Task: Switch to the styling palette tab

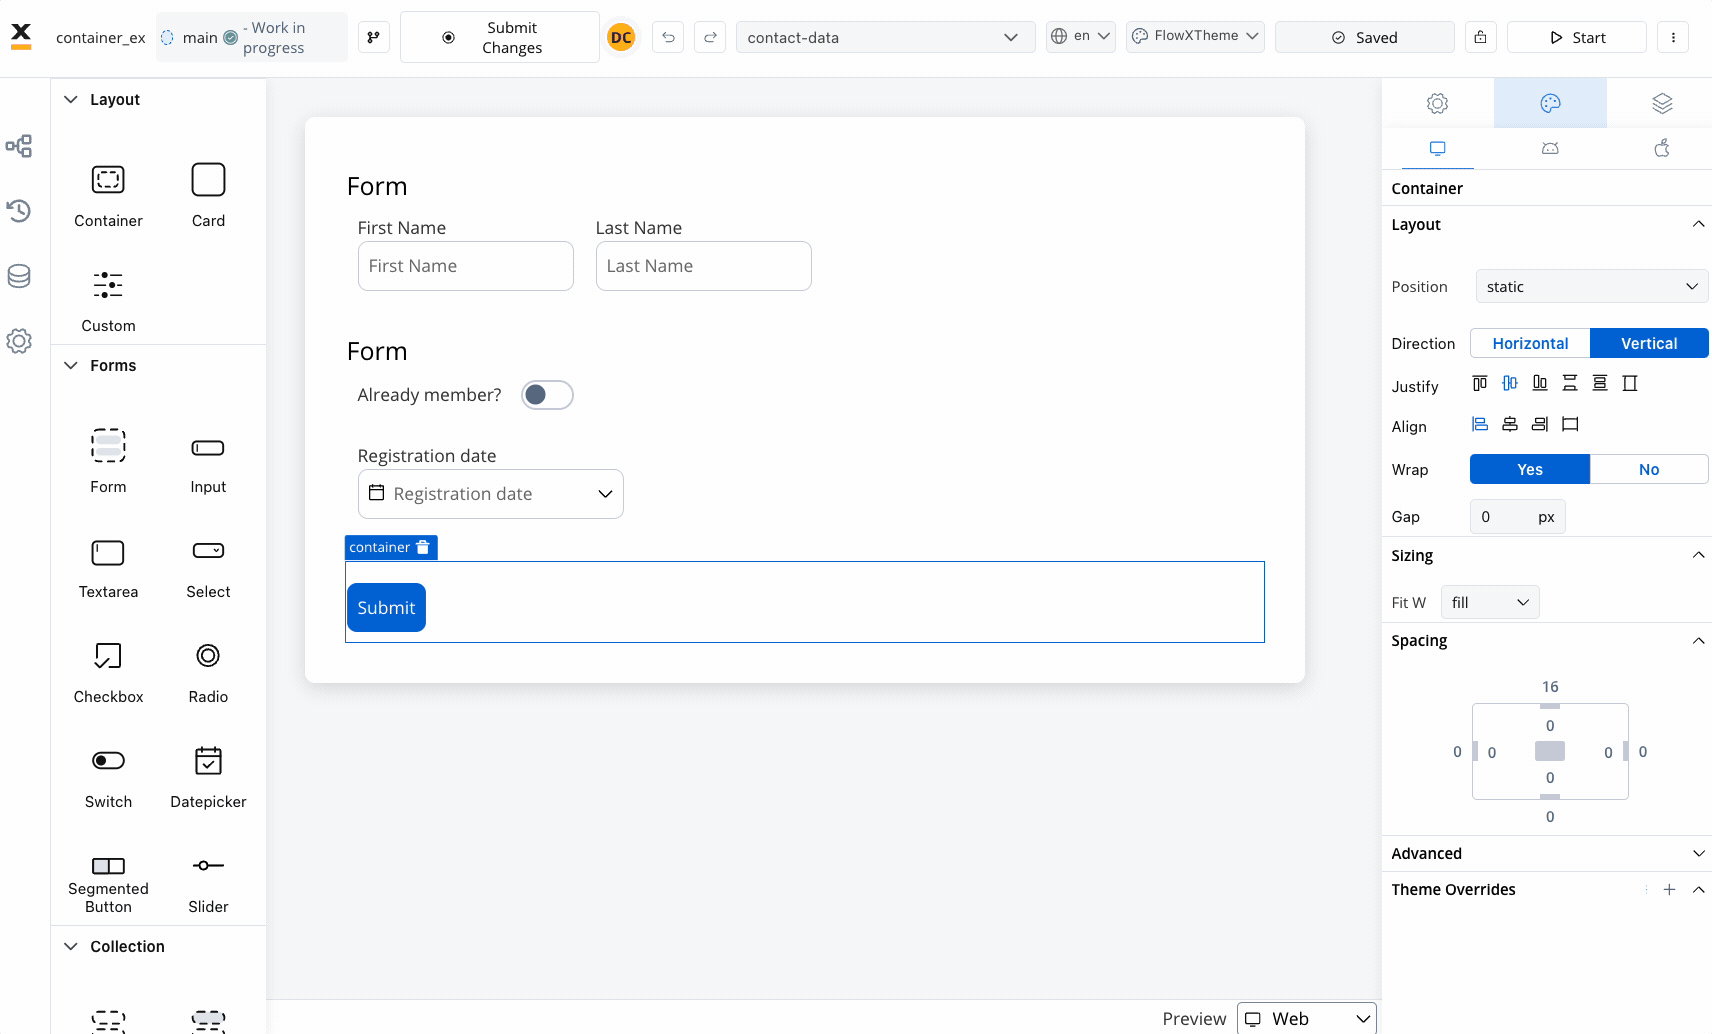Action: click(x=1550, y=103)
